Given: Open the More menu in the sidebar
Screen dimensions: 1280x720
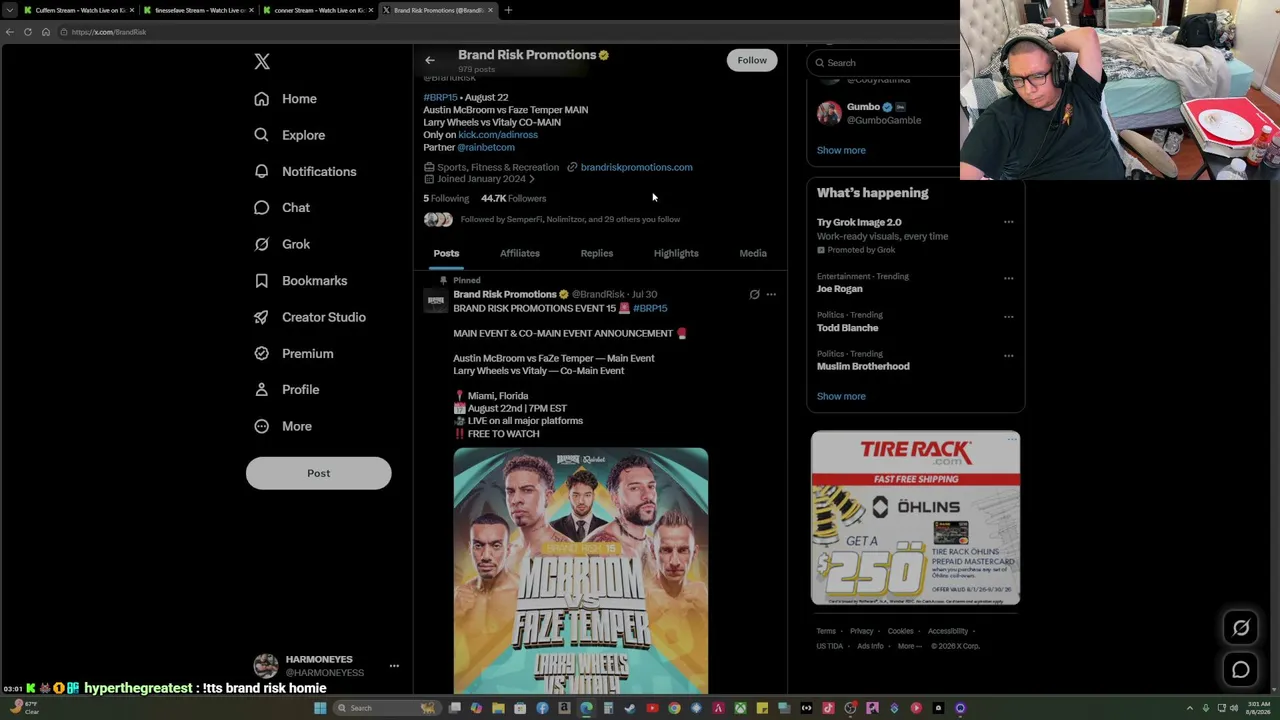Looking at the screenshot, I should 283,426.
